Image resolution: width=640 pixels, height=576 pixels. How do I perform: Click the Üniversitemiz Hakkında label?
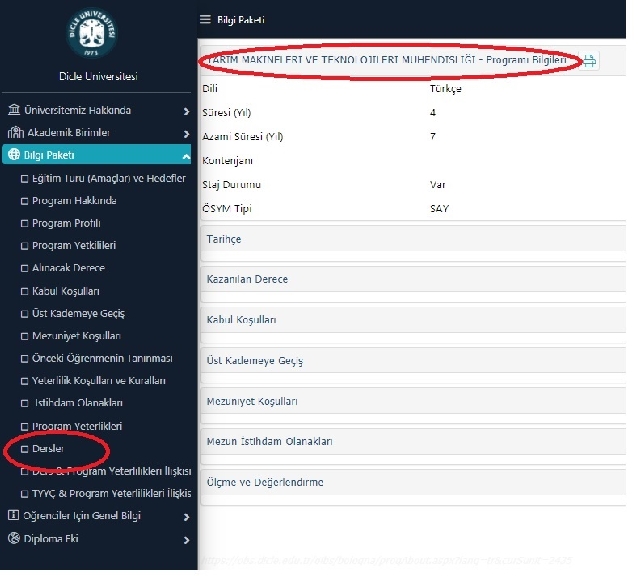point(78,110)
